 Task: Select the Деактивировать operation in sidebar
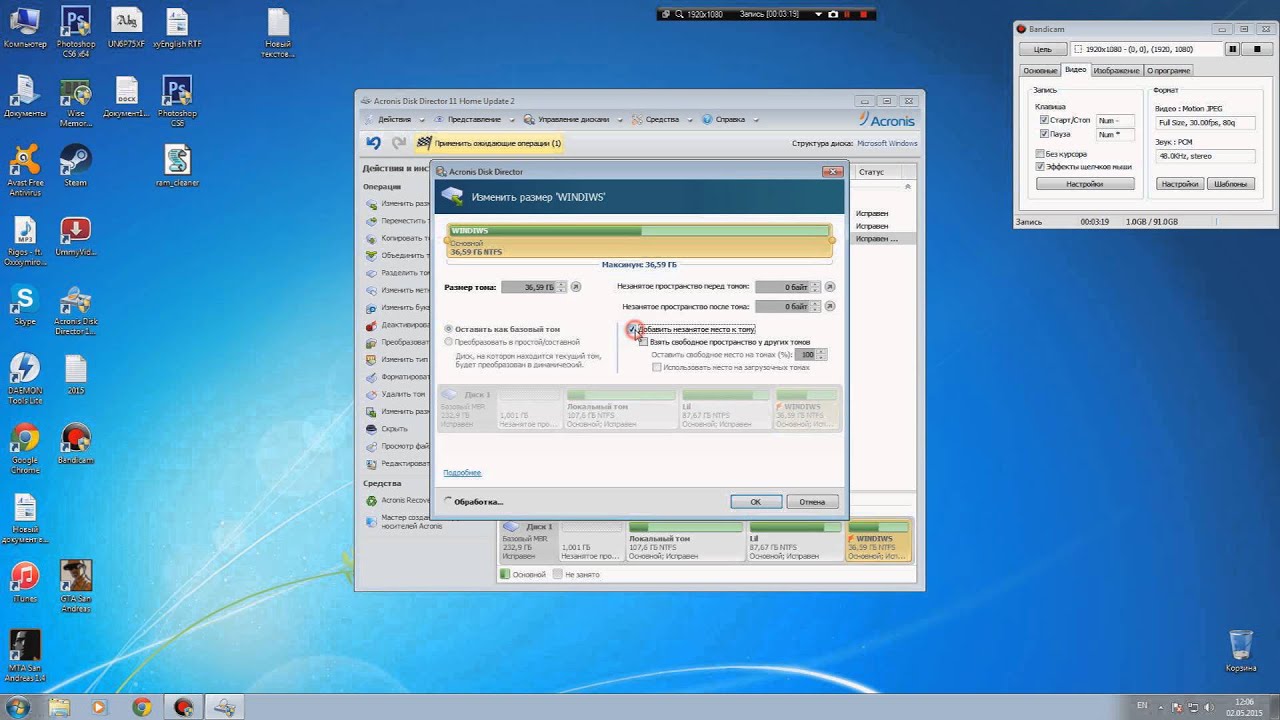(x=398, y=325)
